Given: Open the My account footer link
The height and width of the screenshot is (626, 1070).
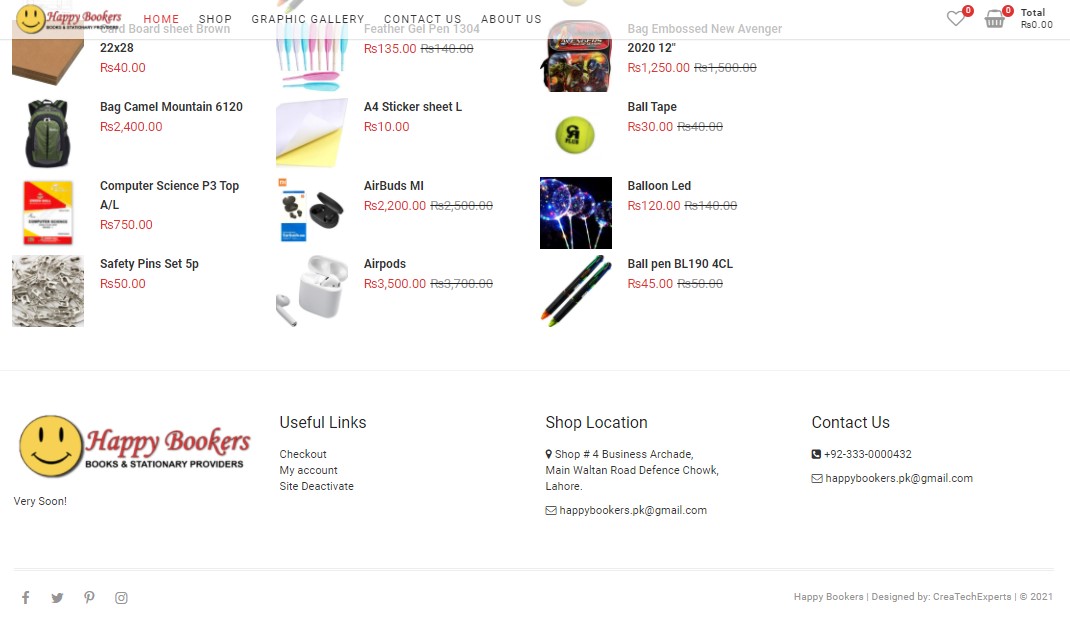Looking at the screenshot, I should (x=308, y=470).
